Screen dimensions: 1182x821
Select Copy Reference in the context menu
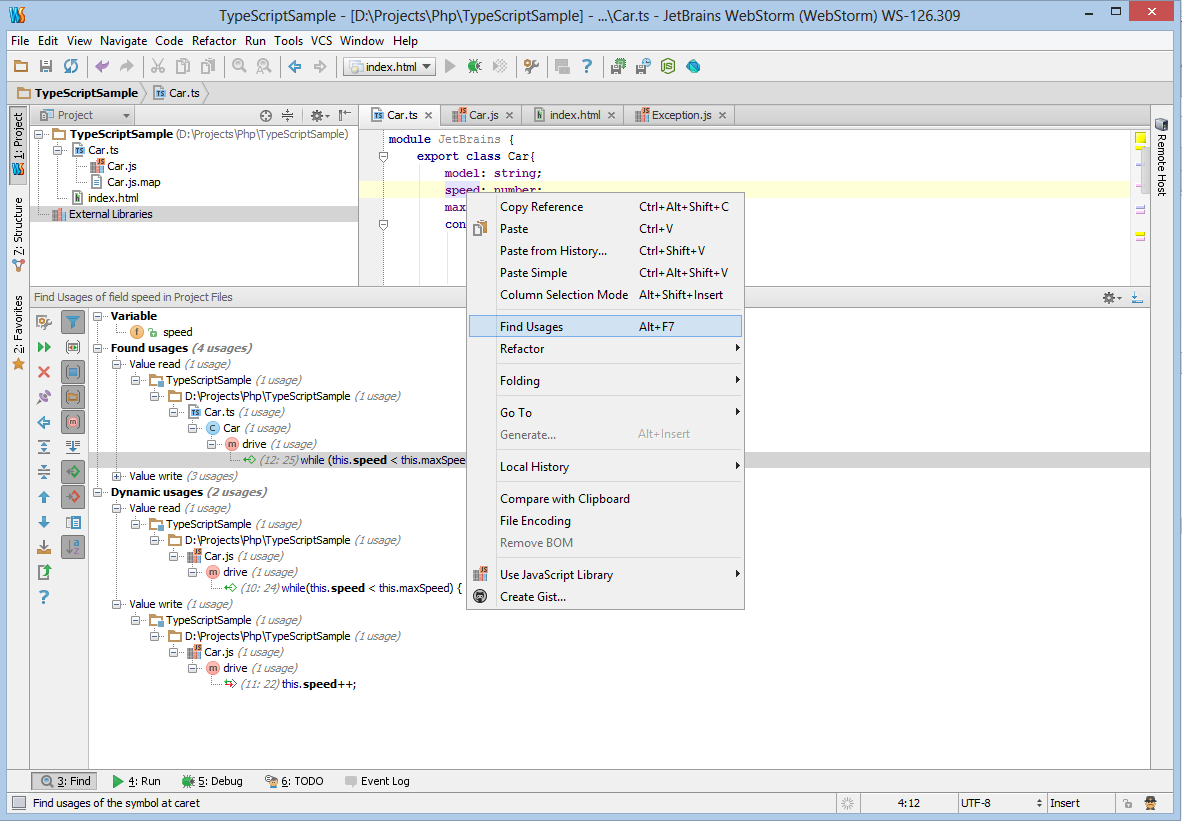(x=605, y=207)
